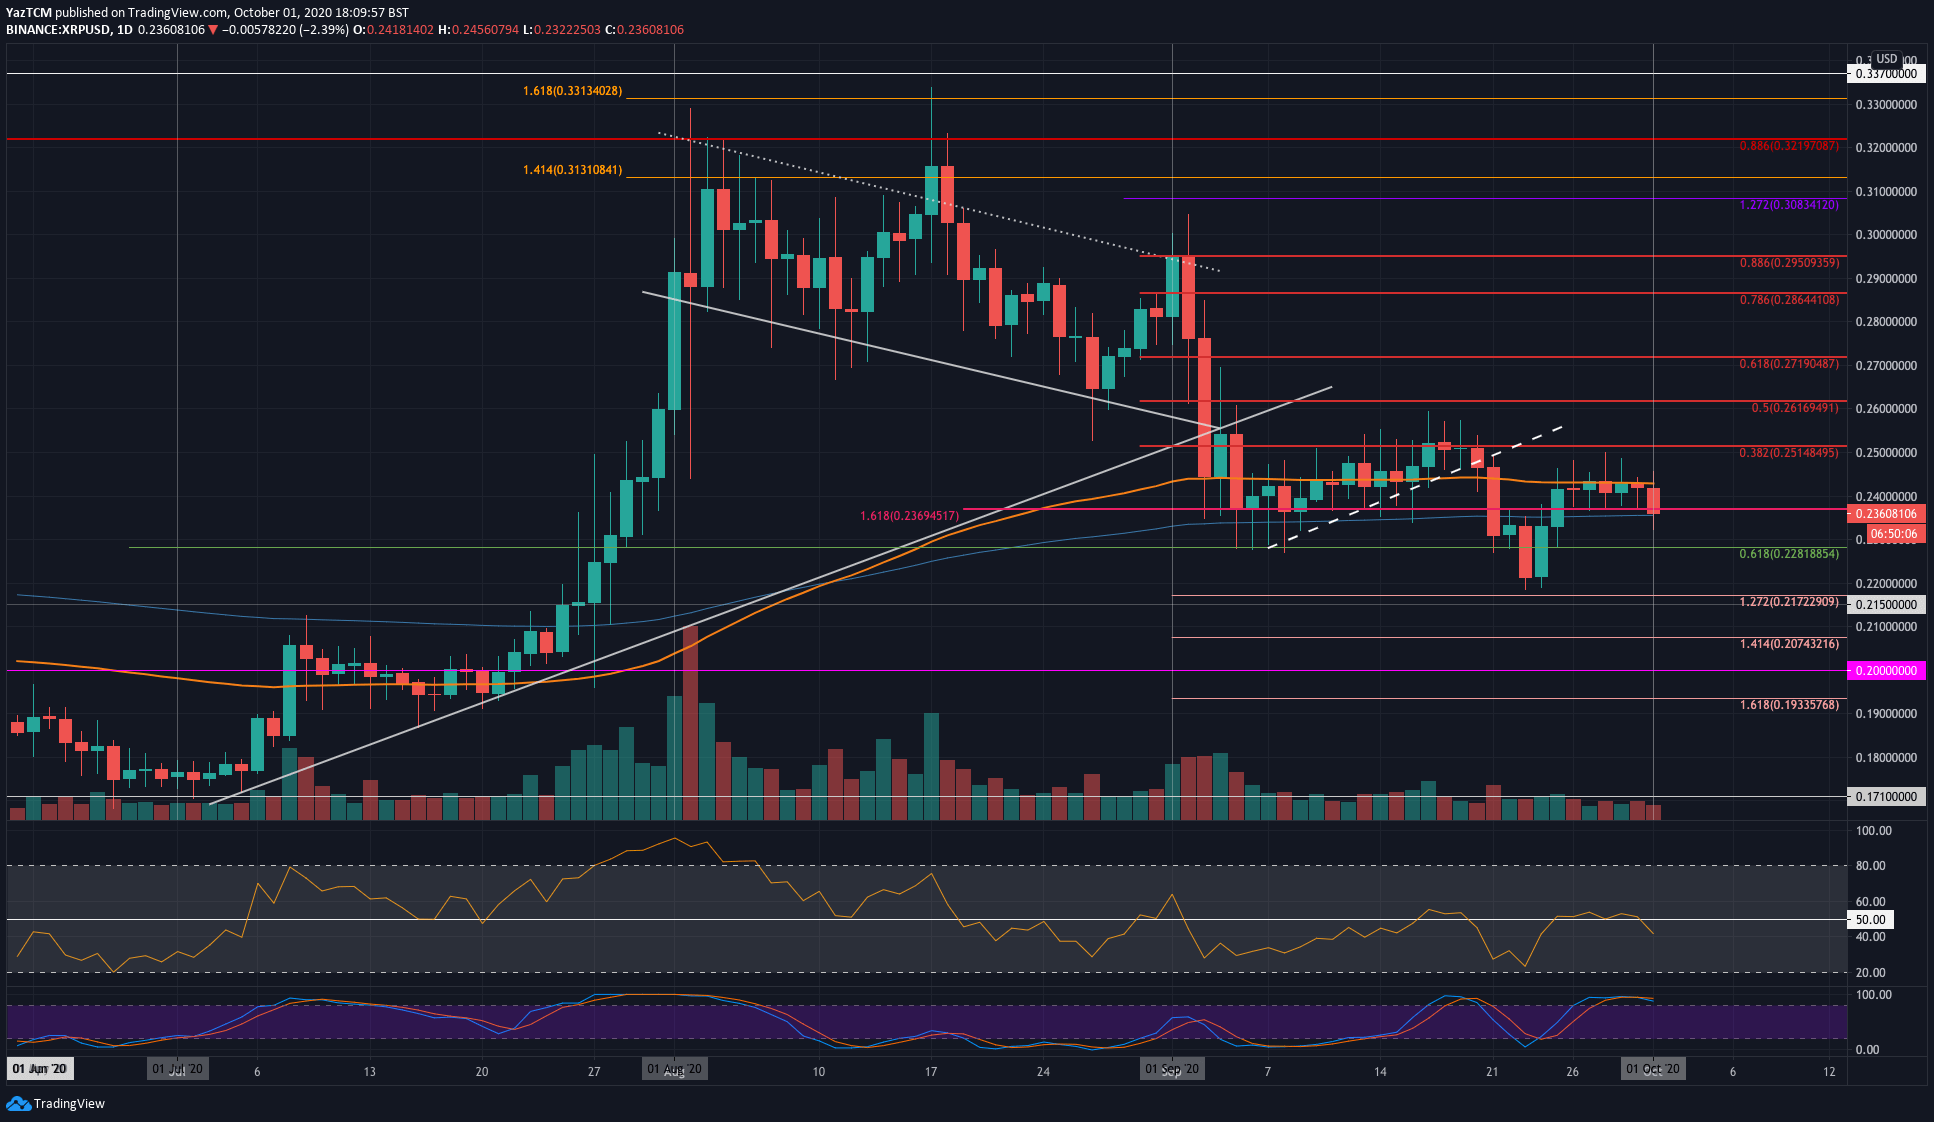Click the 20.00 RSI oversold level label
The width and height of the screenshot is (1934, 1122).
tap(1871, 973)
